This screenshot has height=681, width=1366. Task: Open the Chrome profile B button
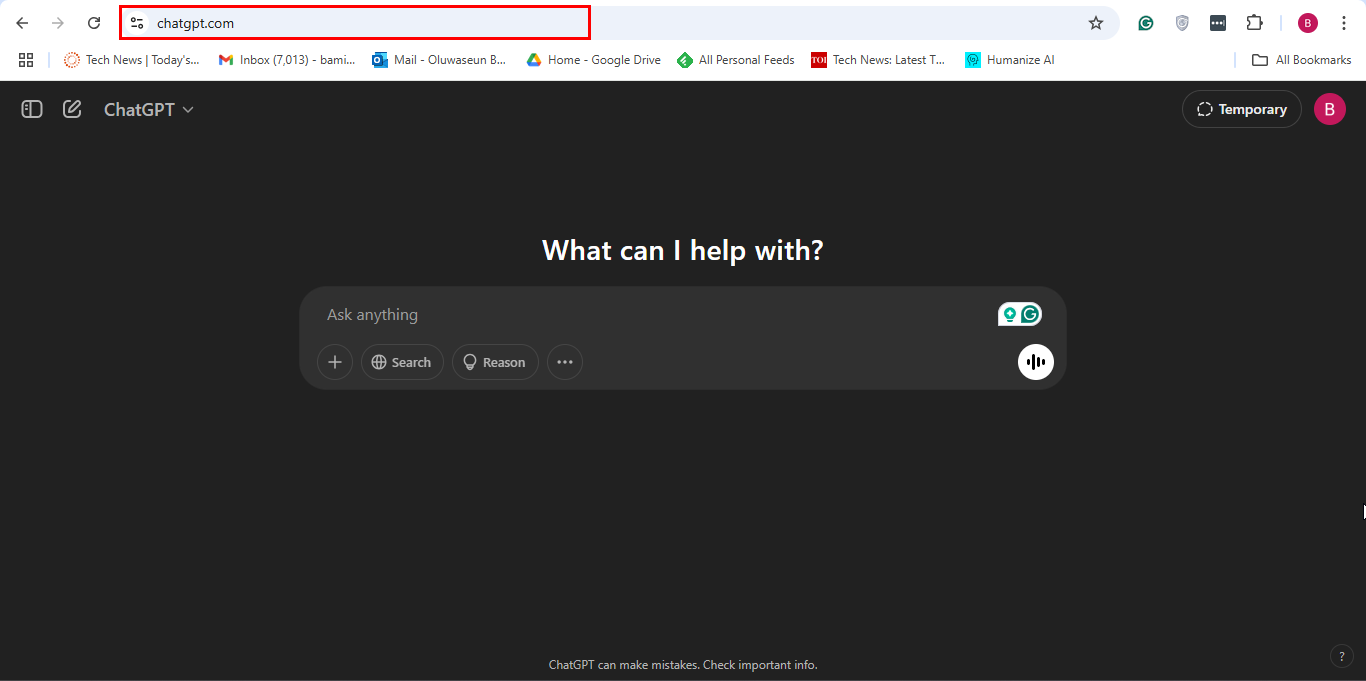click(x=1308, y=23)
